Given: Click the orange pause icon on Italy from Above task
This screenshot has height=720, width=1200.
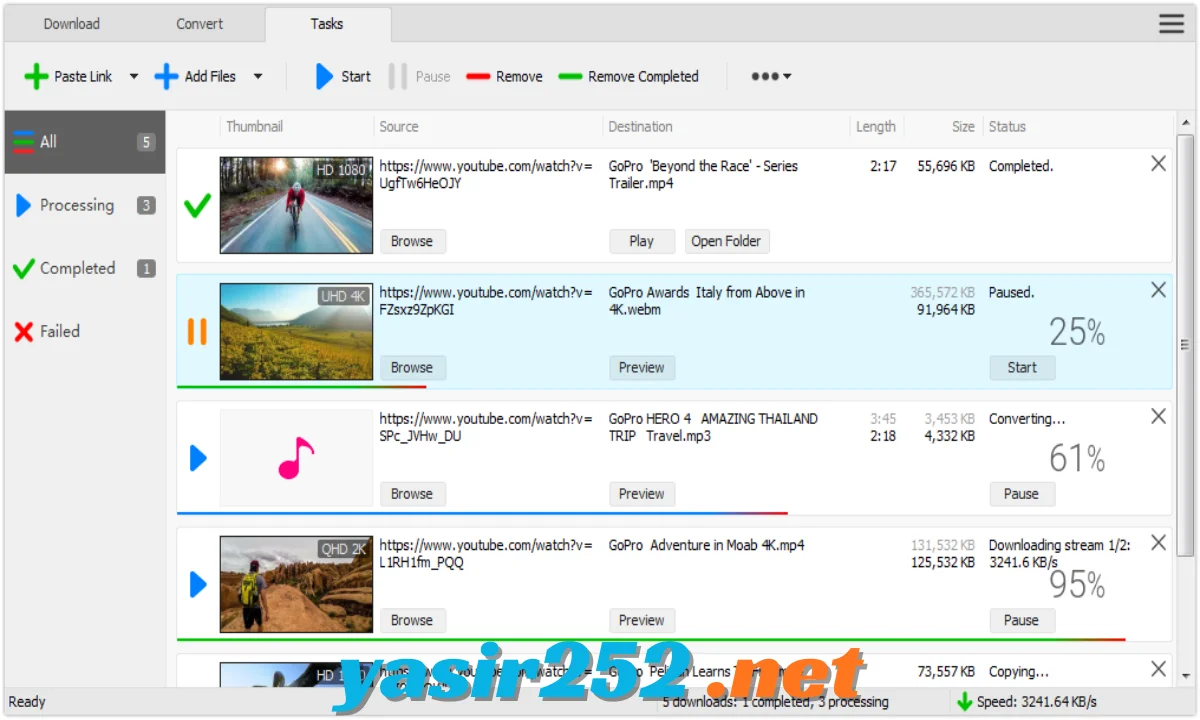Looking at the screenshot, I should pos(197,332).
